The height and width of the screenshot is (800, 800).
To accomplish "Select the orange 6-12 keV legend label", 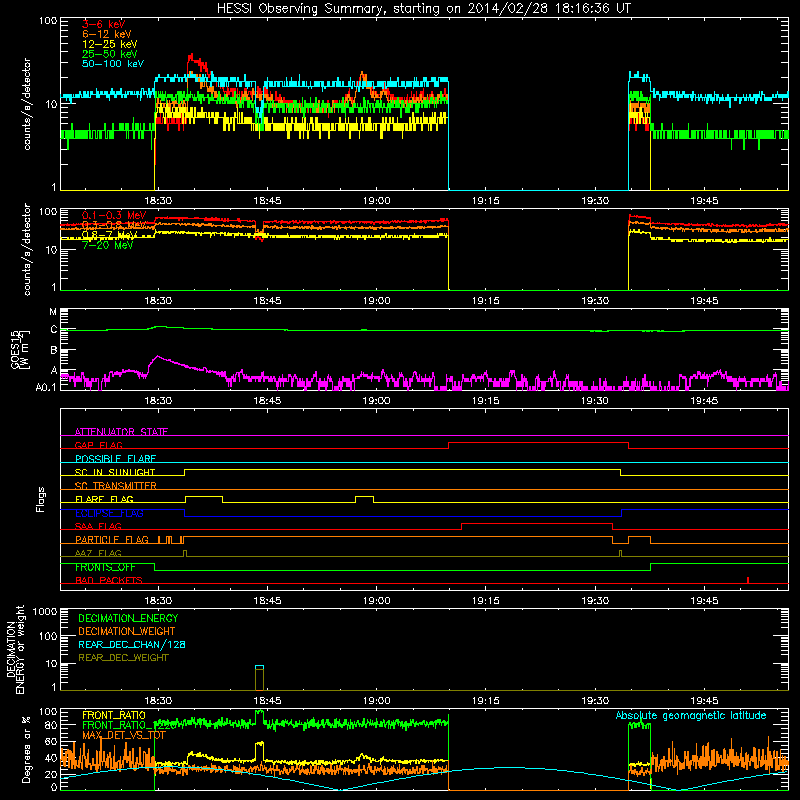I will 107,34.
